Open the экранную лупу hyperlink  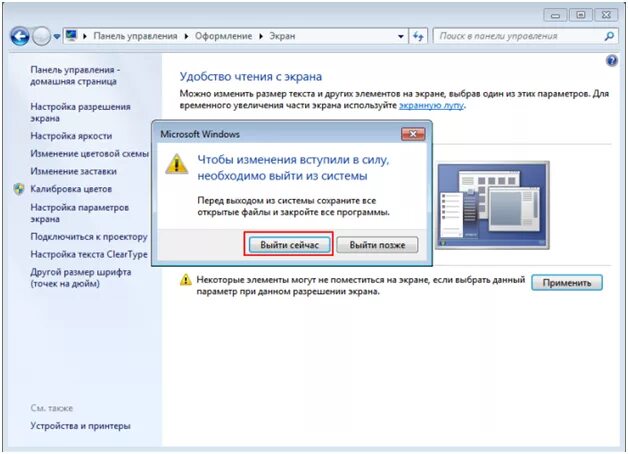tap(431, 105)
